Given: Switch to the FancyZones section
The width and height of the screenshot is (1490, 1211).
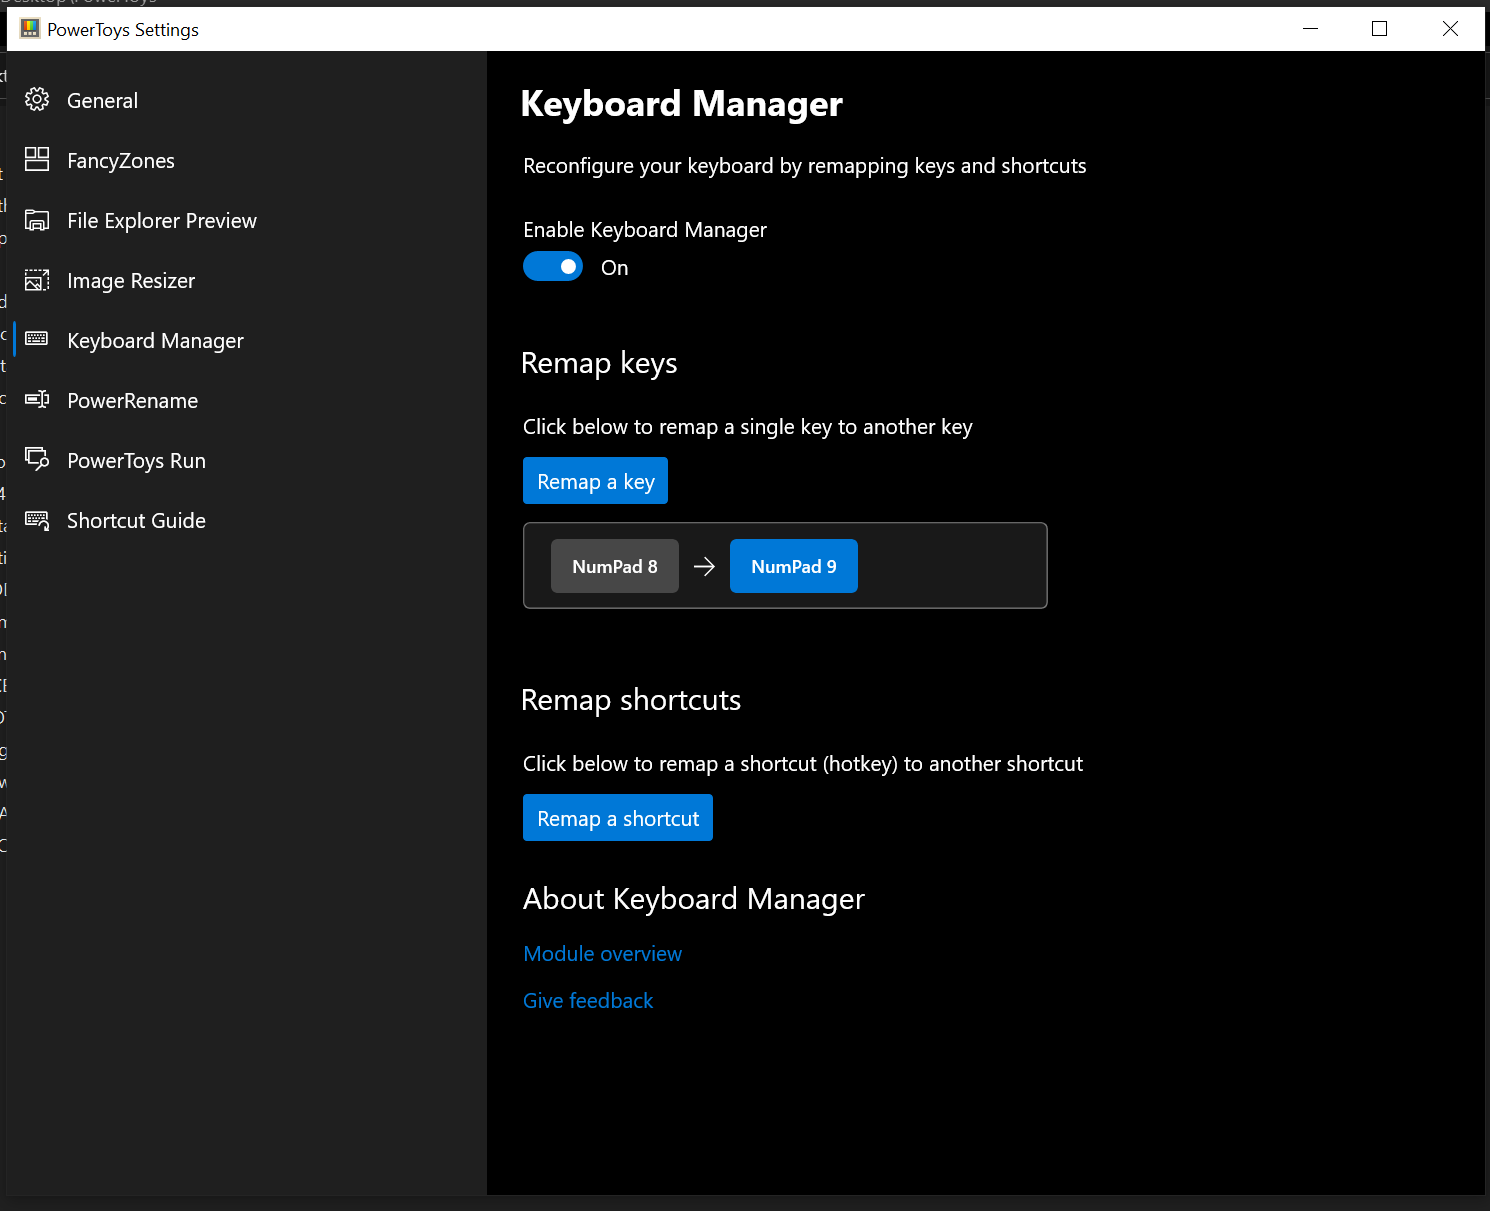Looking at the screenshot, I should pyautogui.click(x=121, y=160).
